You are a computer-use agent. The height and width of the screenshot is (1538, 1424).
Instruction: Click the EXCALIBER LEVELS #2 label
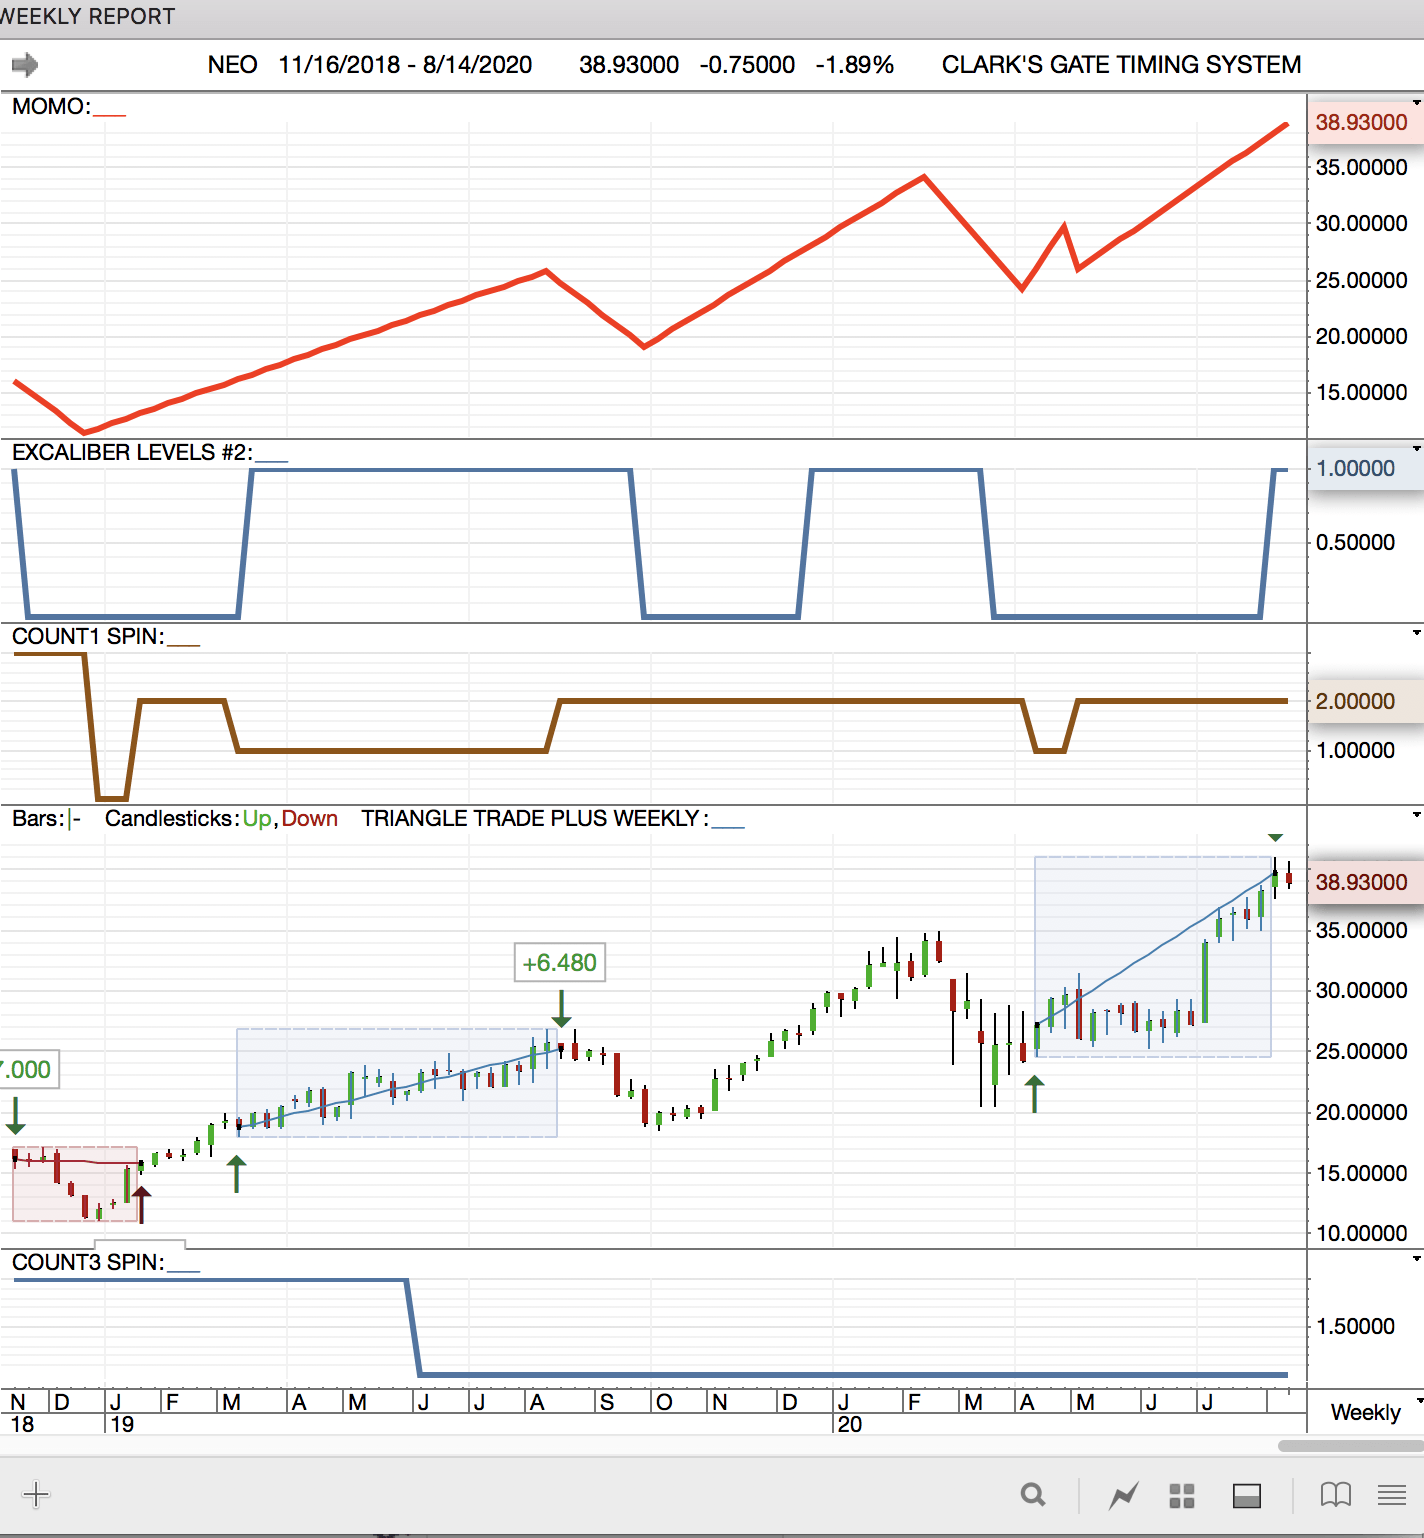[132, 453]
